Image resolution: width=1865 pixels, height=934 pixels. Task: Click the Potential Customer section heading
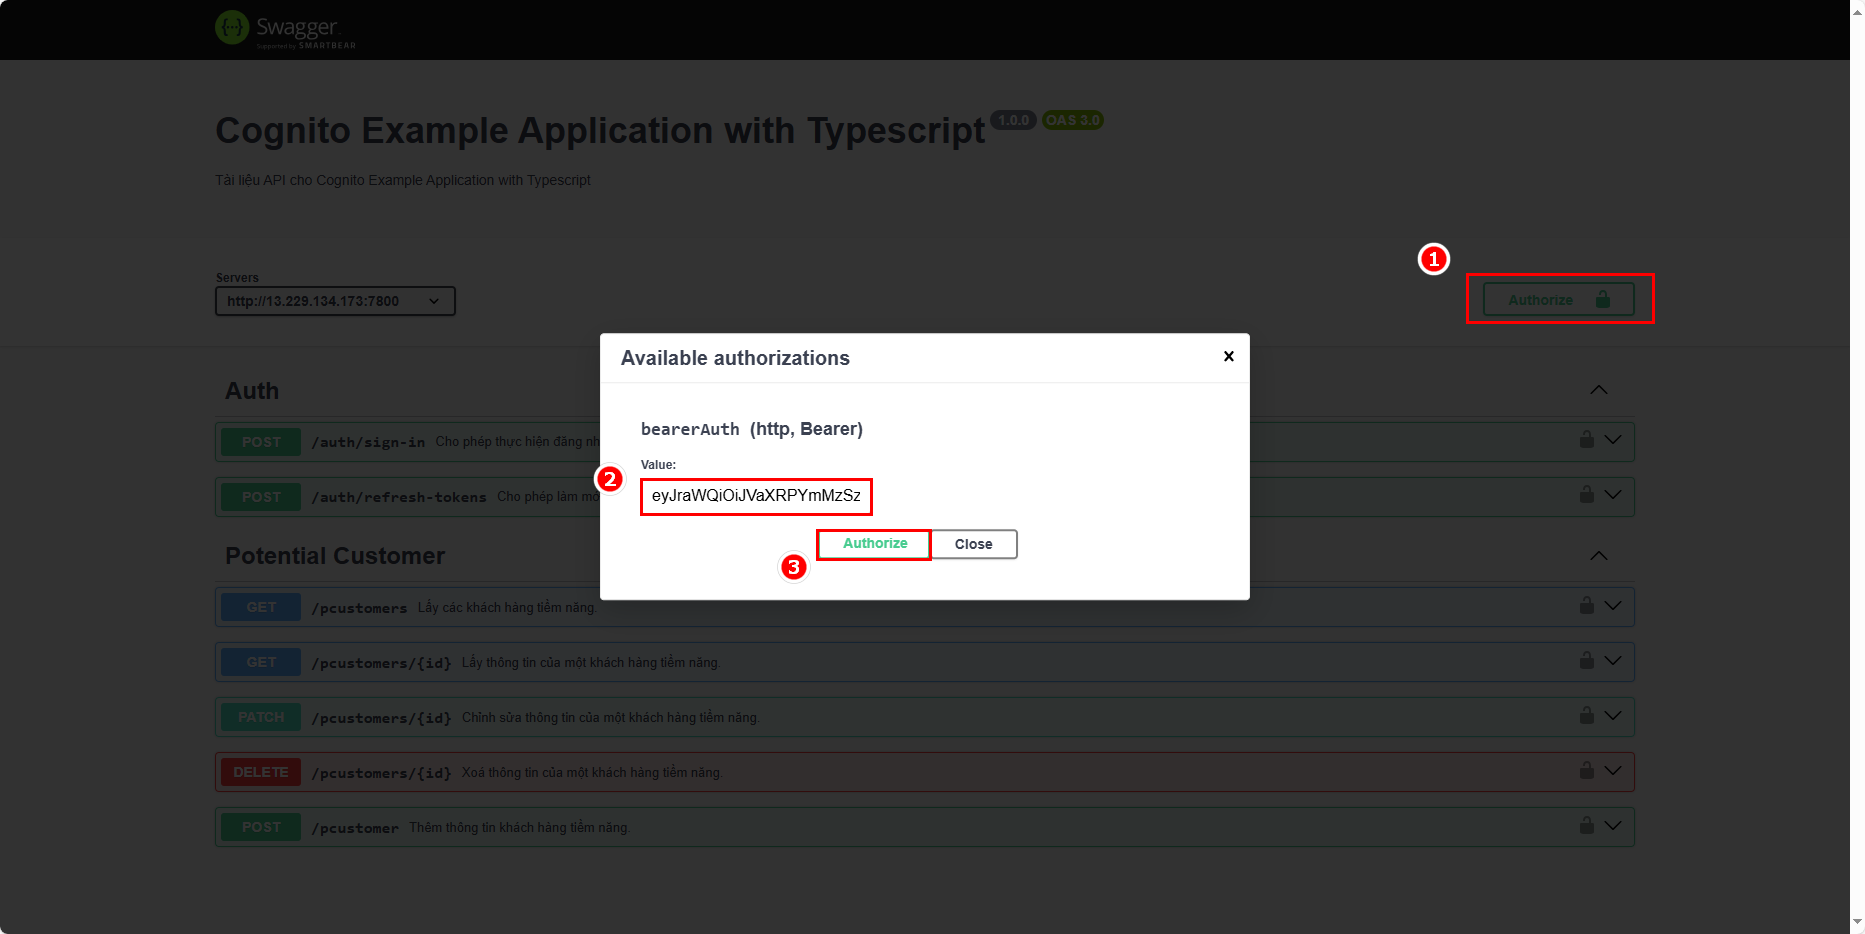click(335, 556)
